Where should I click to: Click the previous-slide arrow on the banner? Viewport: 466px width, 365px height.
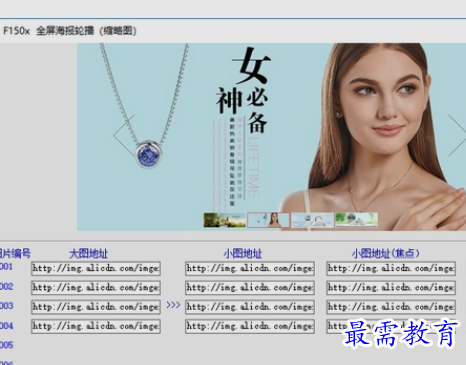pyautogui.click(x=123, y=136)
